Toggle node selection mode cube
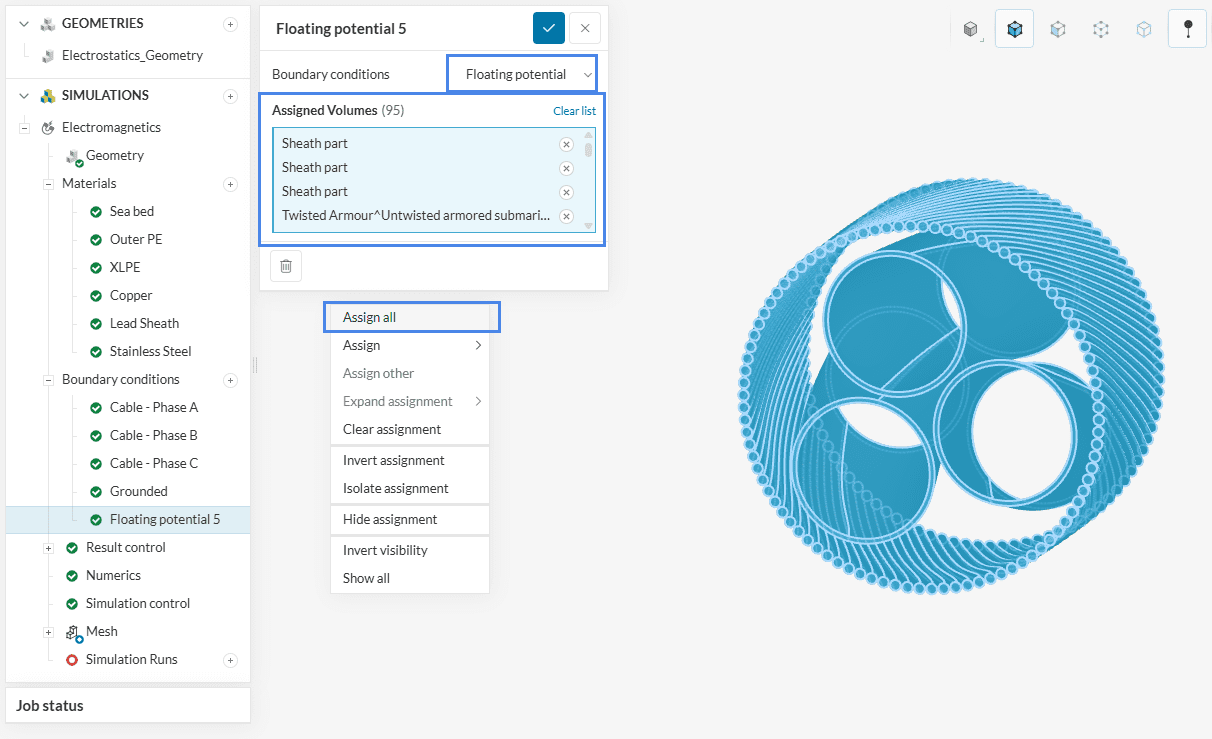1212x739 pixels. (1144, 30)
